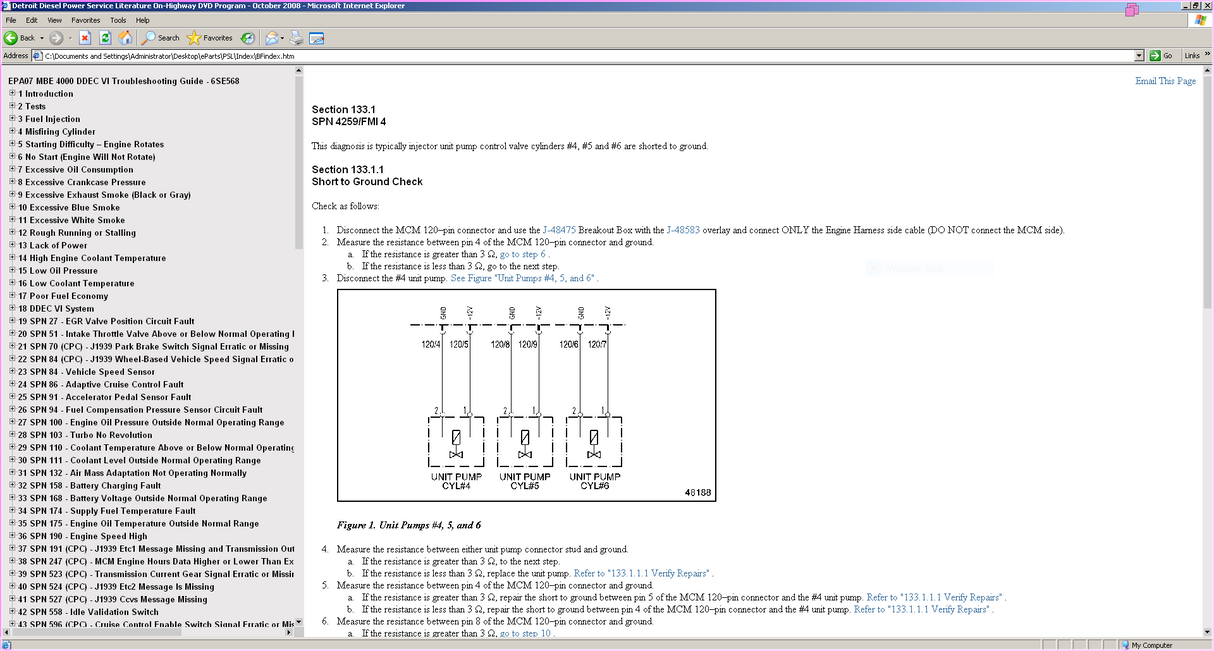Open the Search toolbar button
The image size is (1214, 651).
tap(160, 38)
